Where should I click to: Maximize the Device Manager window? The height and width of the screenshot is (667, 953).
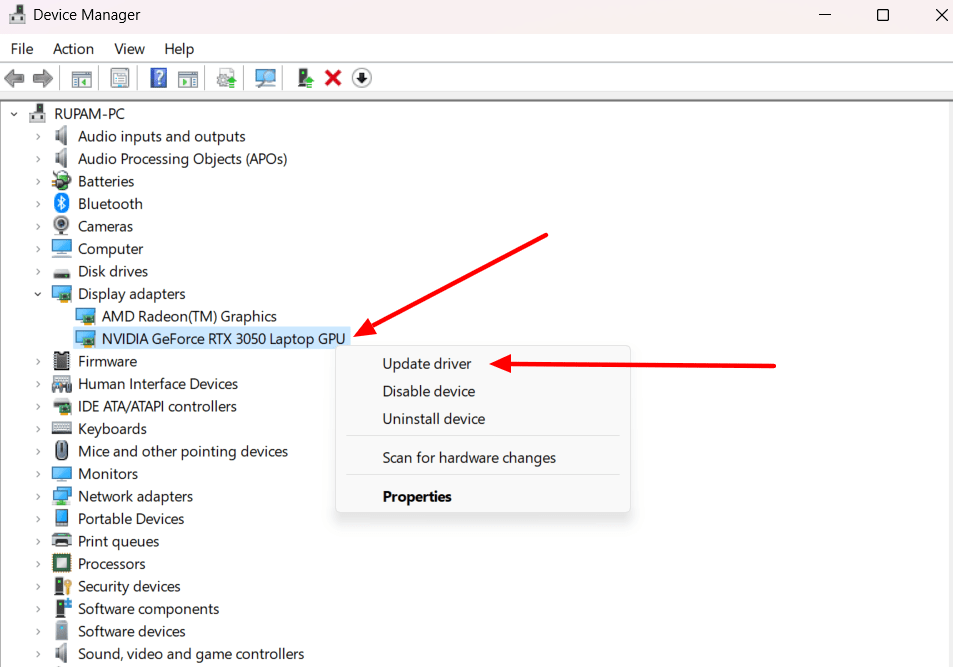pos(882,15)
